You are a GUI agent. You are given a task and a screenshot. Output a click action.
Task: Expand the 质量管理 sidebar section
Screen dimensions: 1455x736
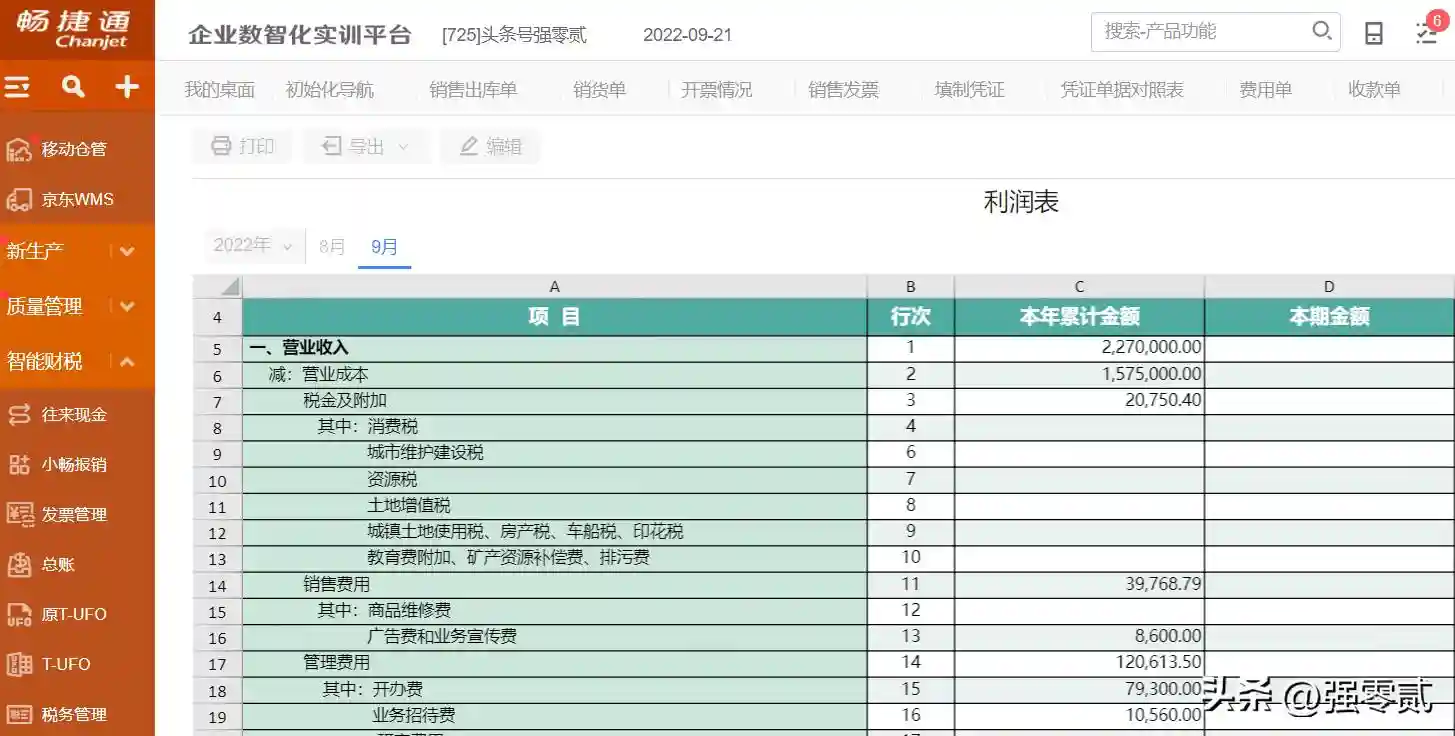click(x=127, y=306)
